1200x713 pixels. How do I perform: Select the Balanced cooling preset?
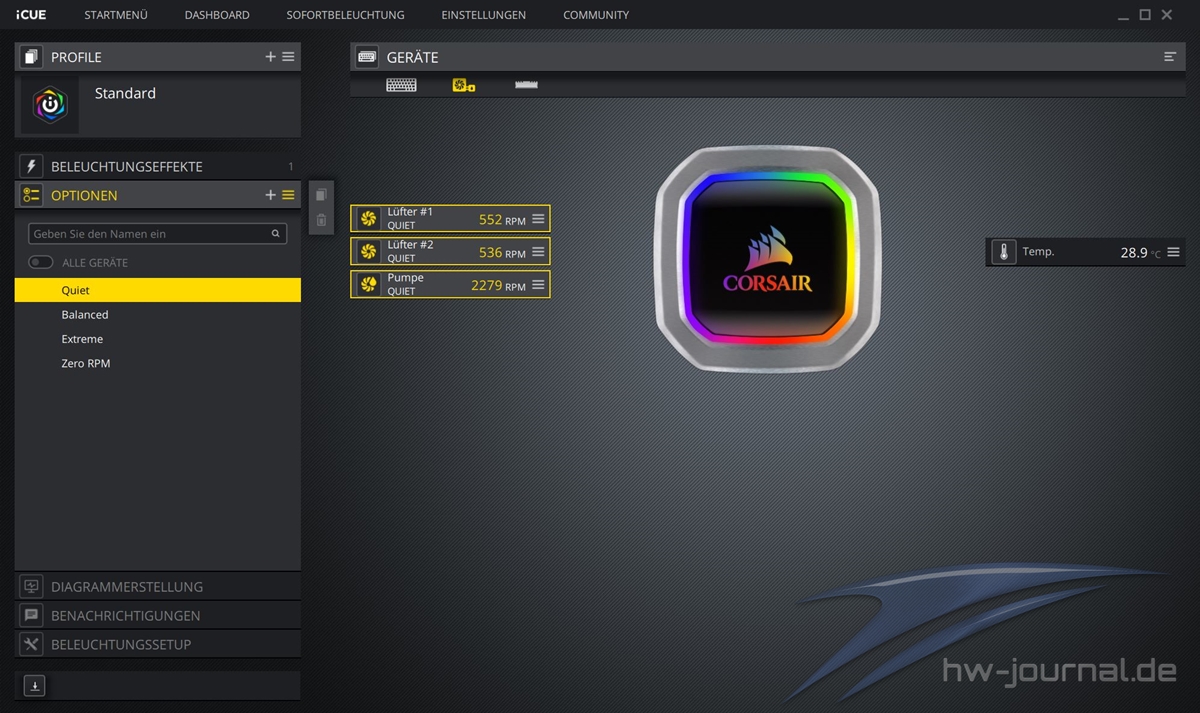(85, 315)
